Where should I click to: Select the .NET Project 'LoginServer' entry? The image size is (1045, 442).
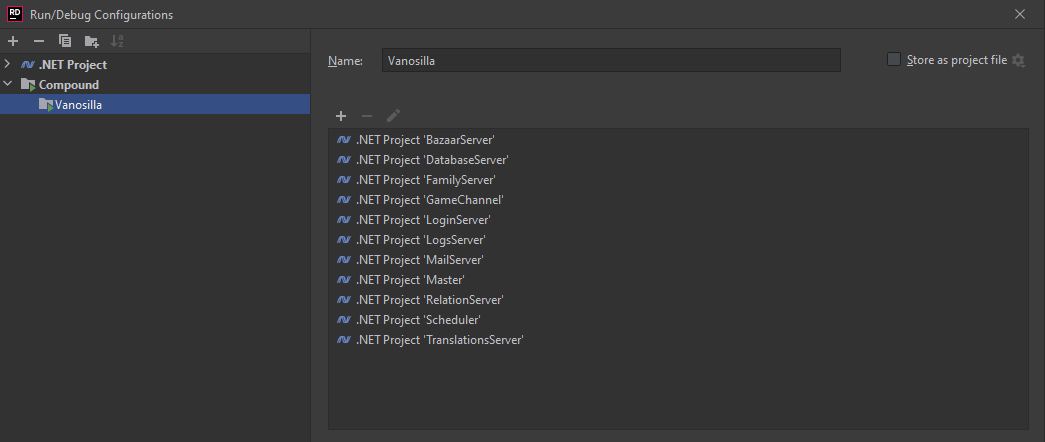pos(423,220)
